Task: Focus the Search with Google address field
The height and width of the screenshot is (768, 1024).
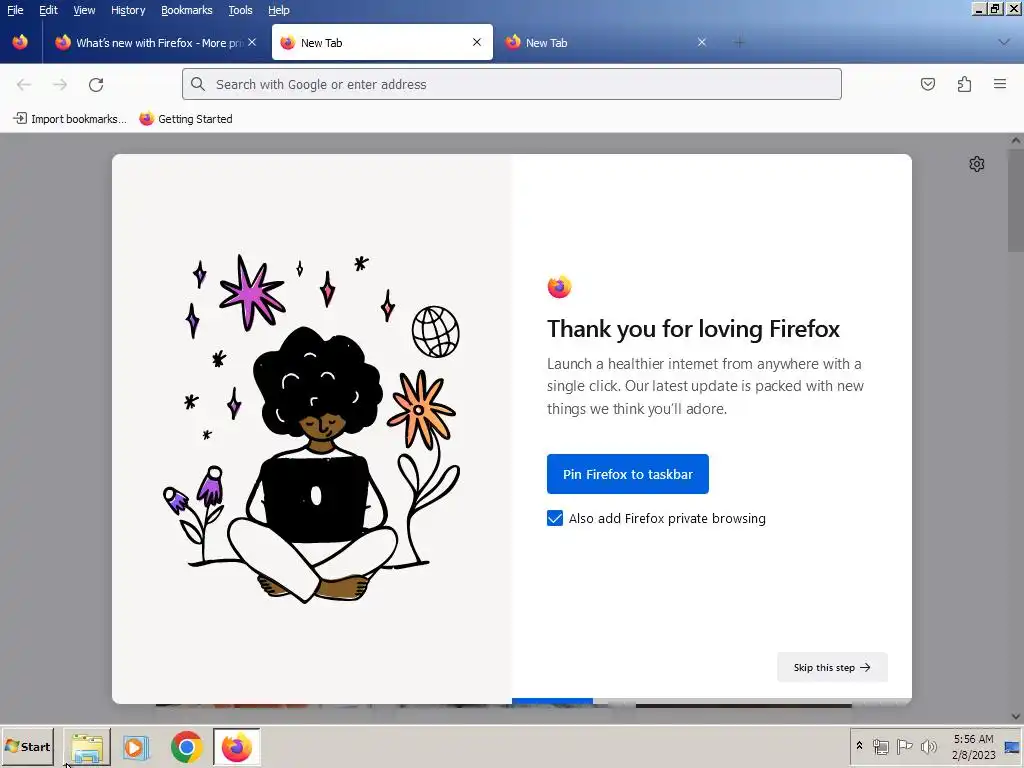Action: point(511,84)
